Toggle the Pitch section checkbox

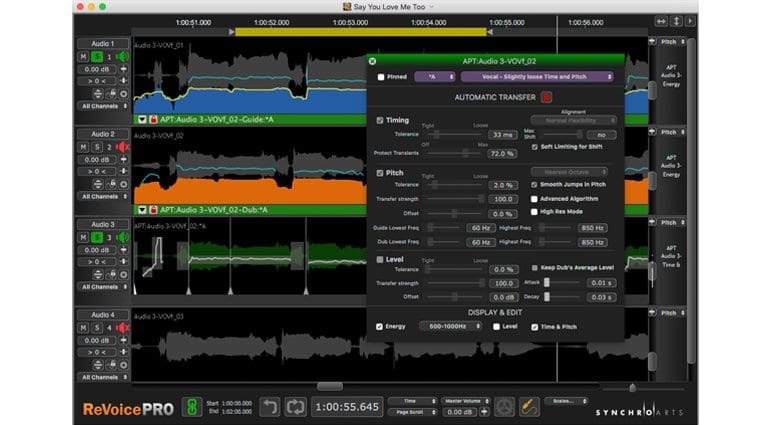pos(380,173)
